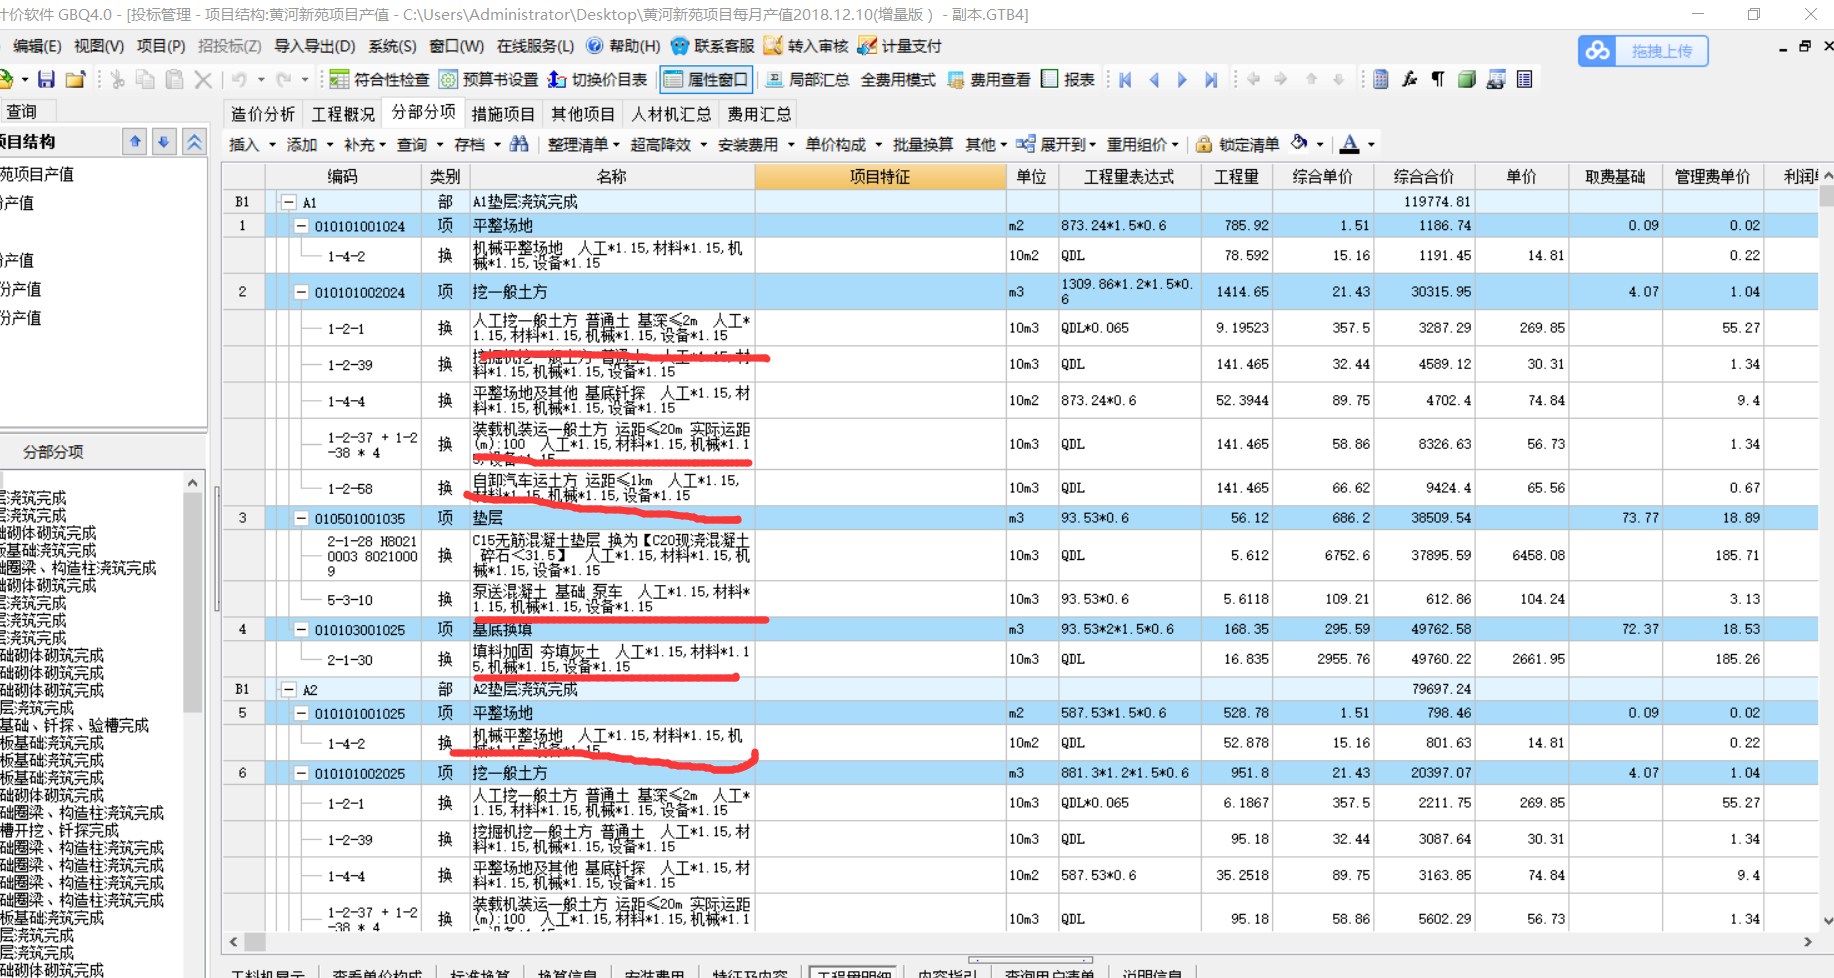Collapse item 010501001035 tree node
1834x978 pixels.
click(301, 518)
